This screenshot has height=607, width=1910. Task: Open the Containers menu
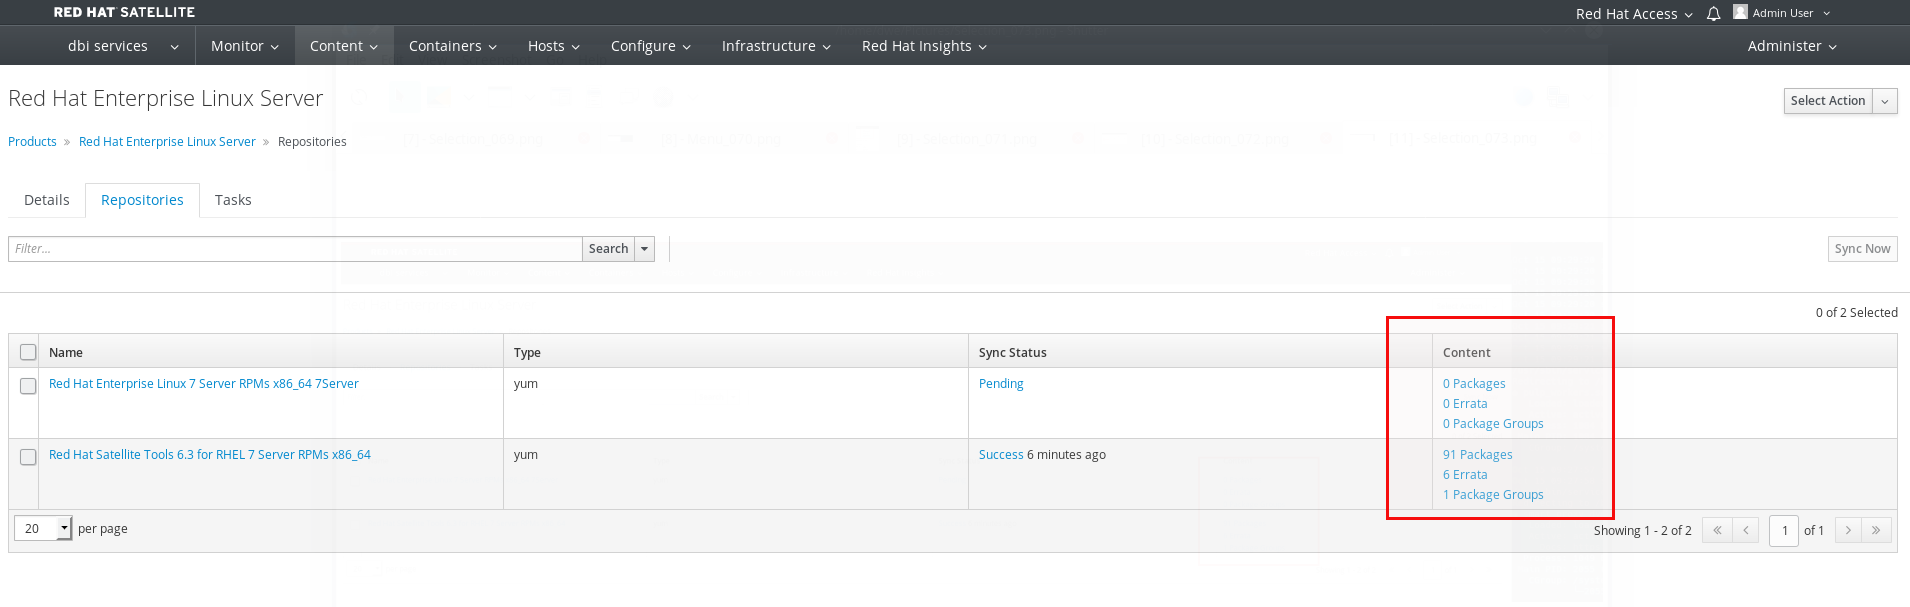click(x=453, y=46)
